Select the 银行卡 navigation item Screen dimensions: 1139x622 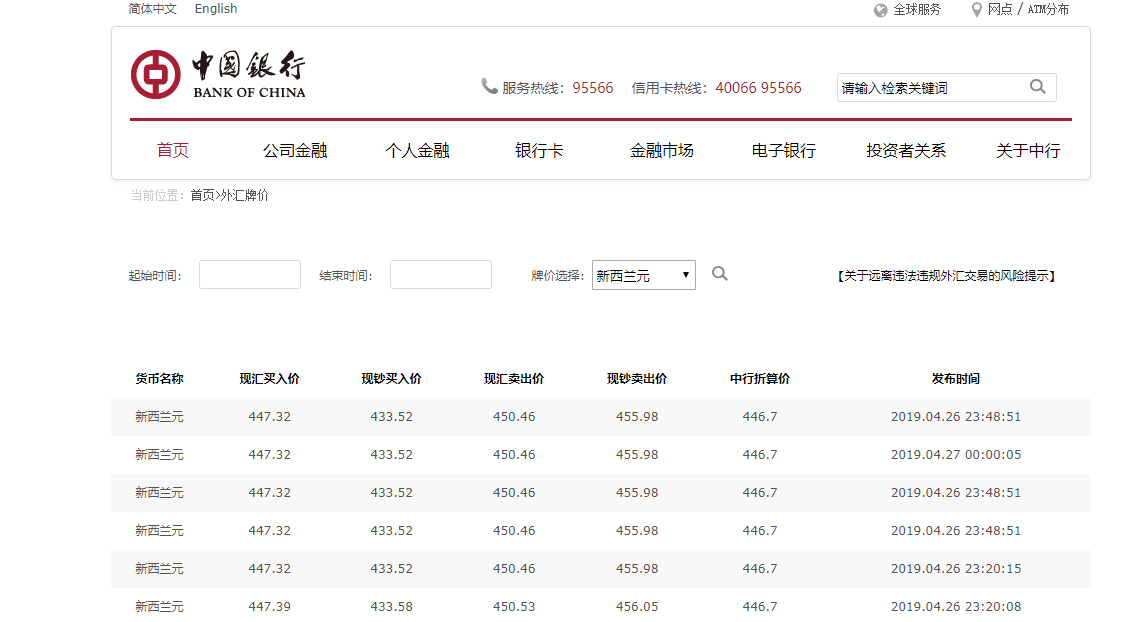click(539, 151)
